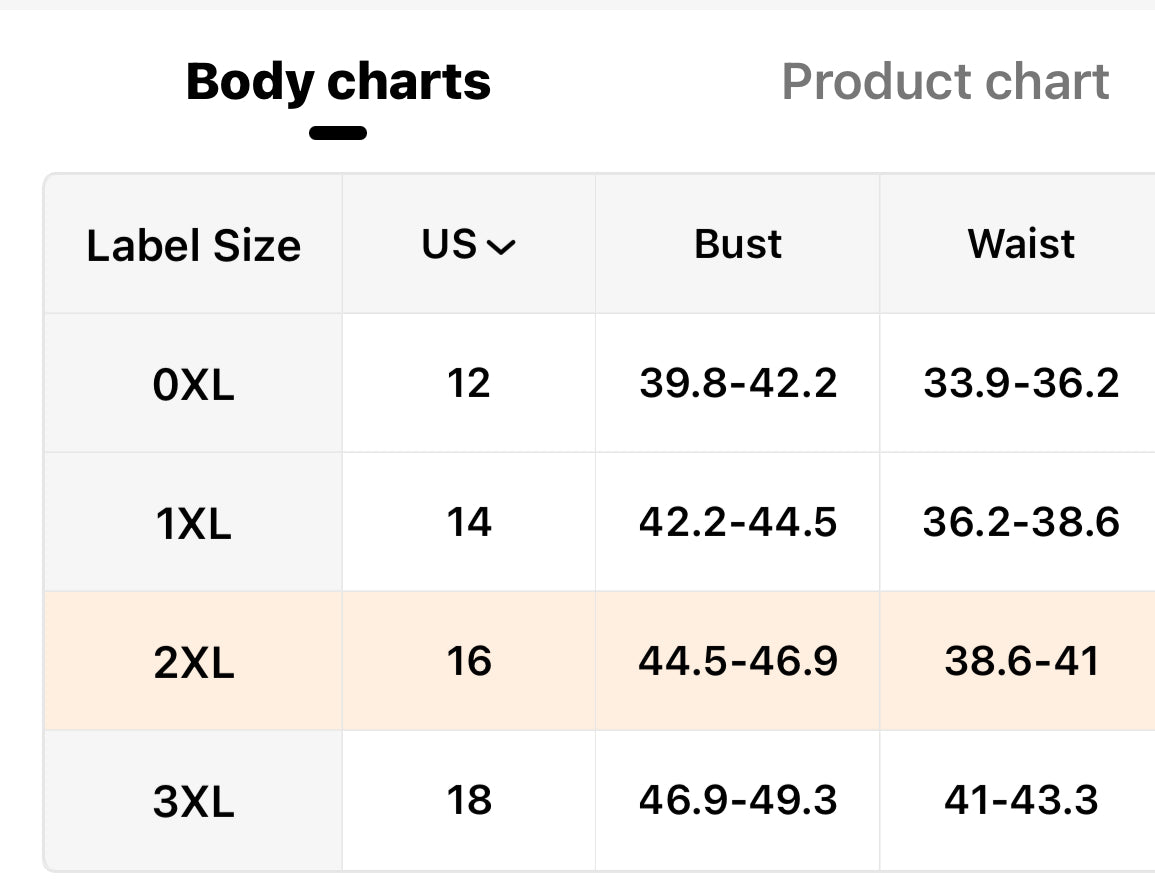Select the highlighted 2XL size row
This screenshot has width=1155, height=884.
193,662
